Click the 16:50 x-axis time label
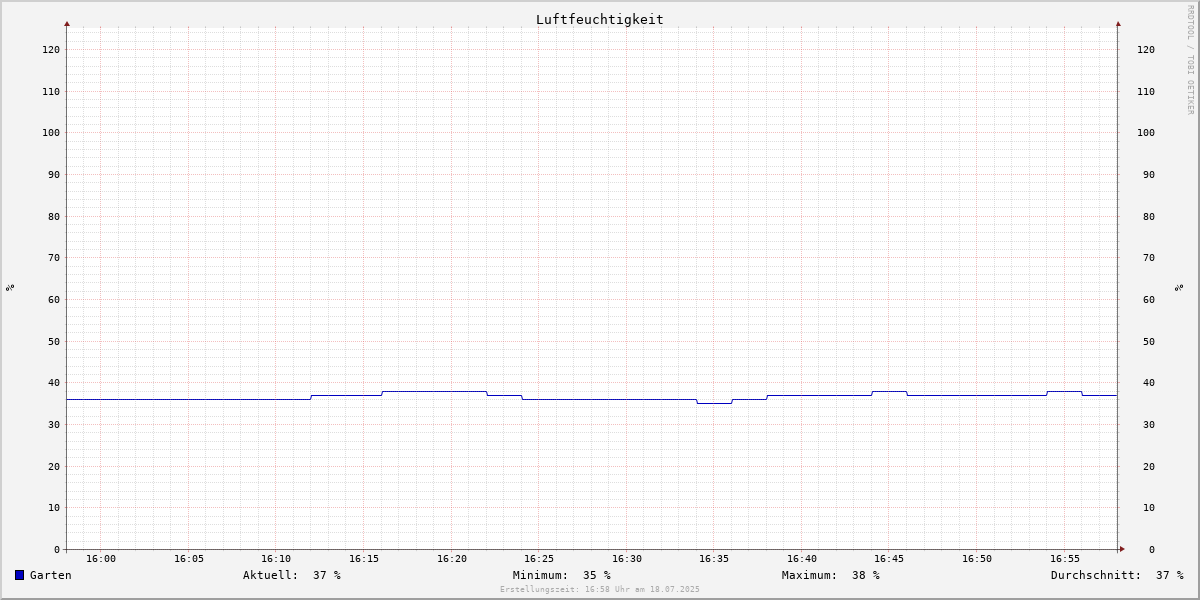 tap(977, 559)
